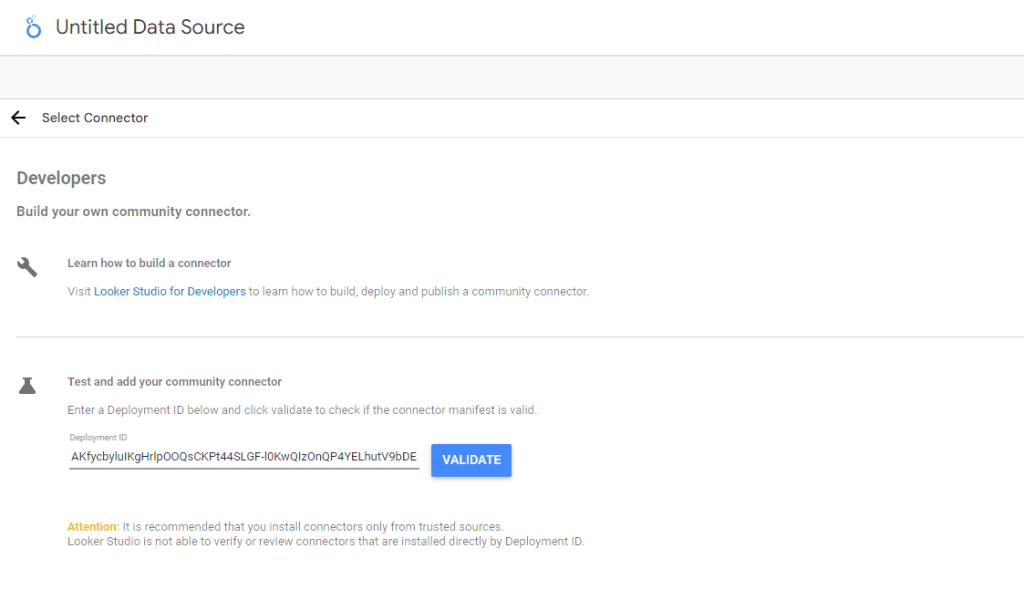The width and height of the screenshot is (1024, 600).
Task: Click the Looker Studio logo icon
Action: pyautogui.click(x=33, y=28)
